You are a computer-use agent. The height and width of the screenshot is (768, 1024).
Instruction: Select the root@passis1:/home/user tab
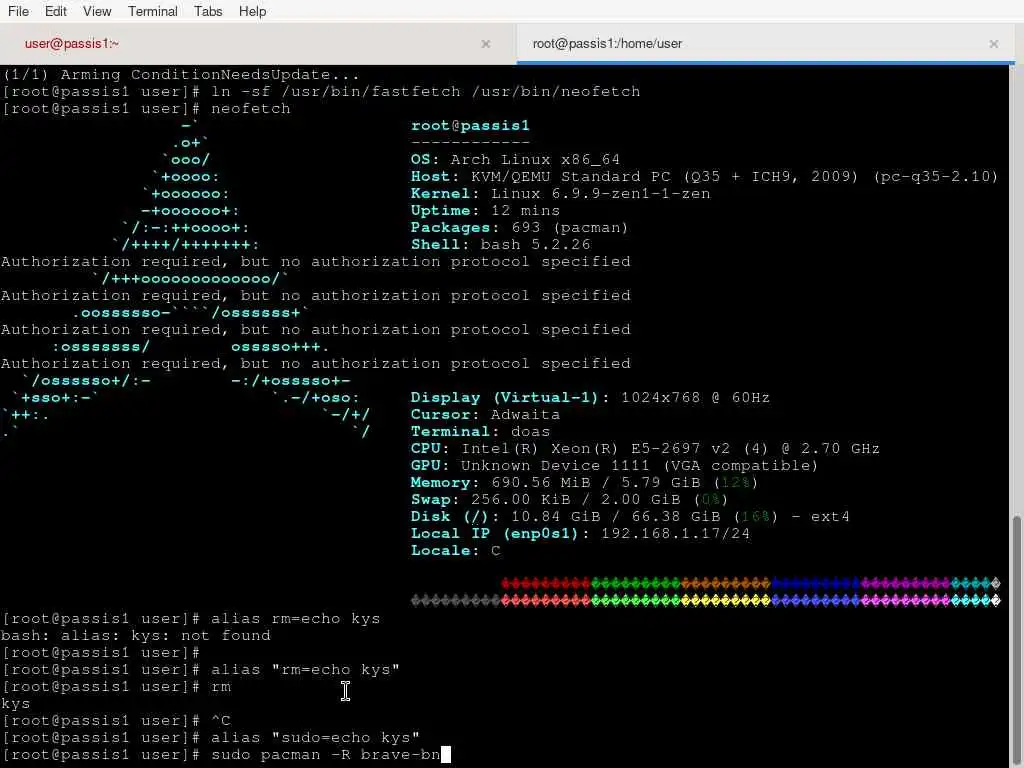pos(765,44)
